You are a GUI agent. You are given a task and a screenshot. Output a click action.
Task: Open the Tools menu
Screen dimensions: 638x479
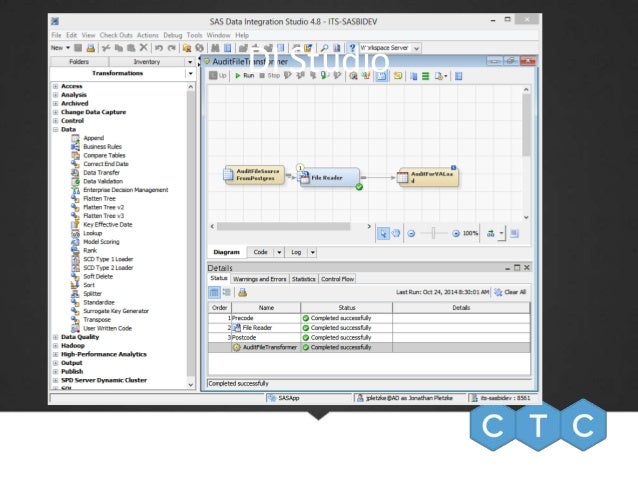coord(194,35)
